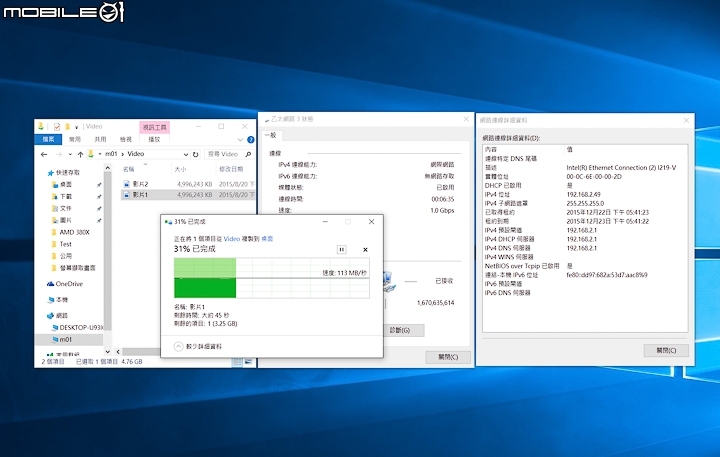This screenshot has width=720, height=457.
Task: Open the 播放 (Play) ribbon tab
Action: [x=154, y=139]
